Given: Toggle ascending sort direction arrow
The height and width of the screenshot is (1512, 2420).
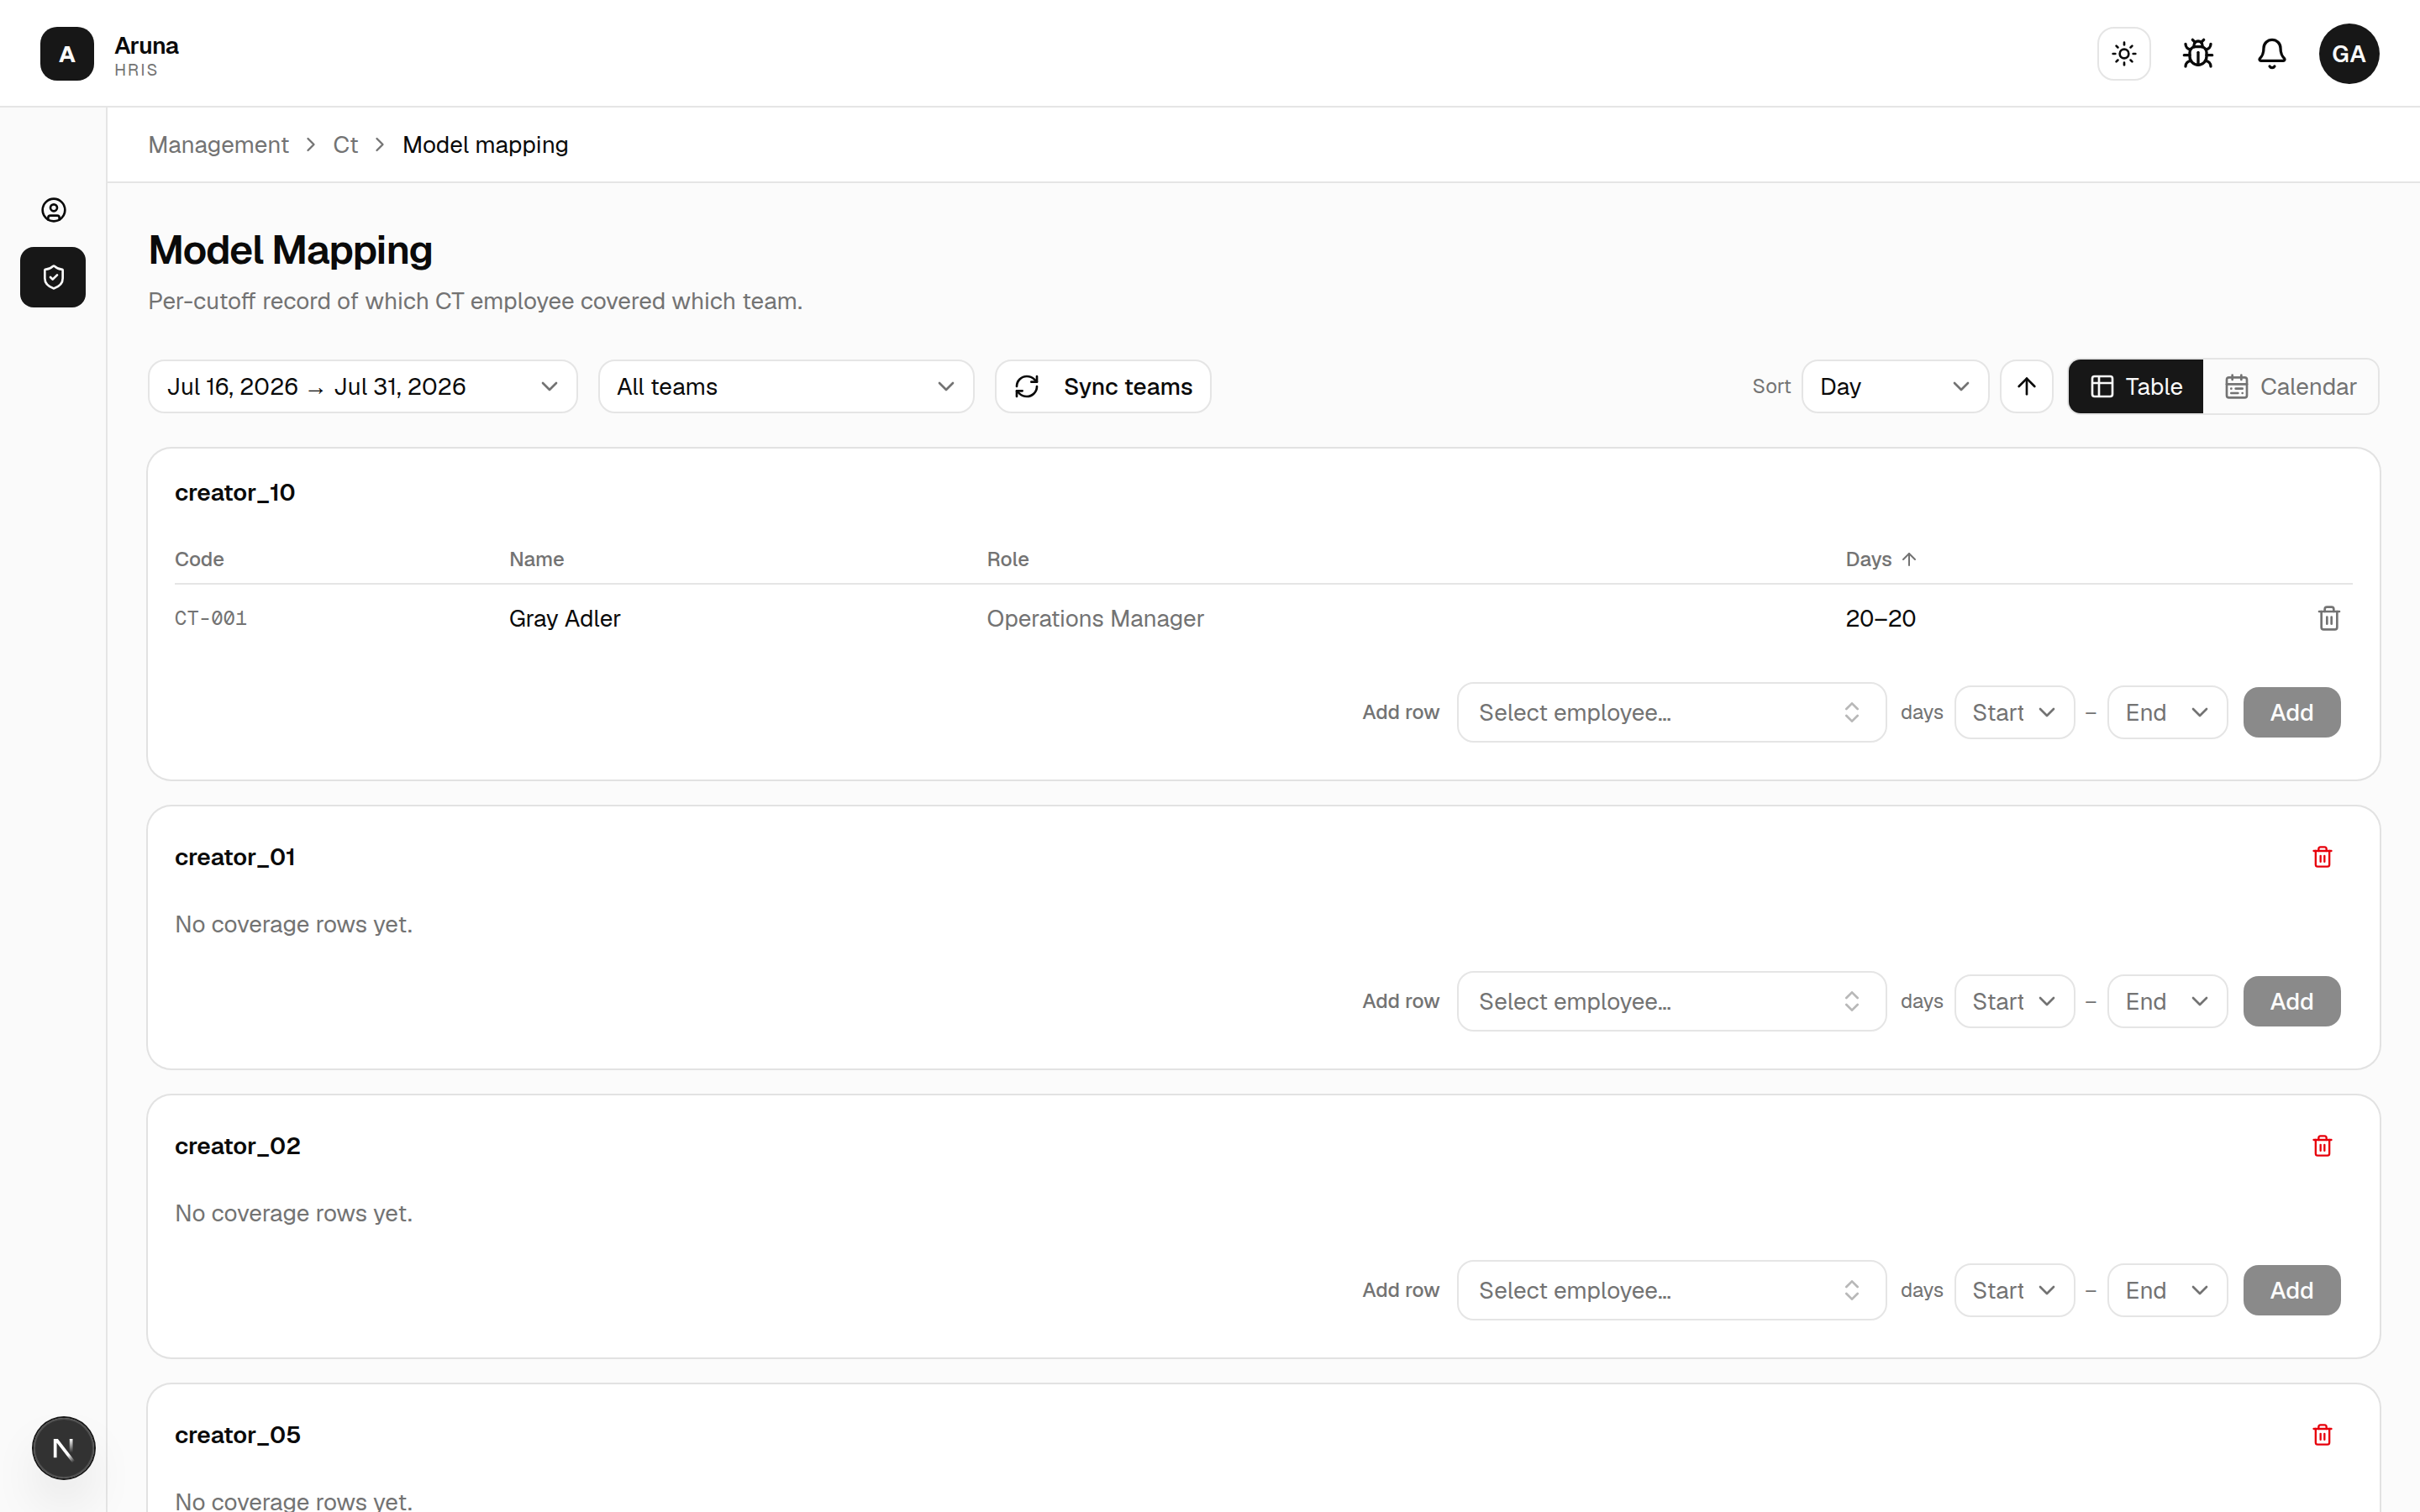Looking at the screenshot, I should 2027,387.
